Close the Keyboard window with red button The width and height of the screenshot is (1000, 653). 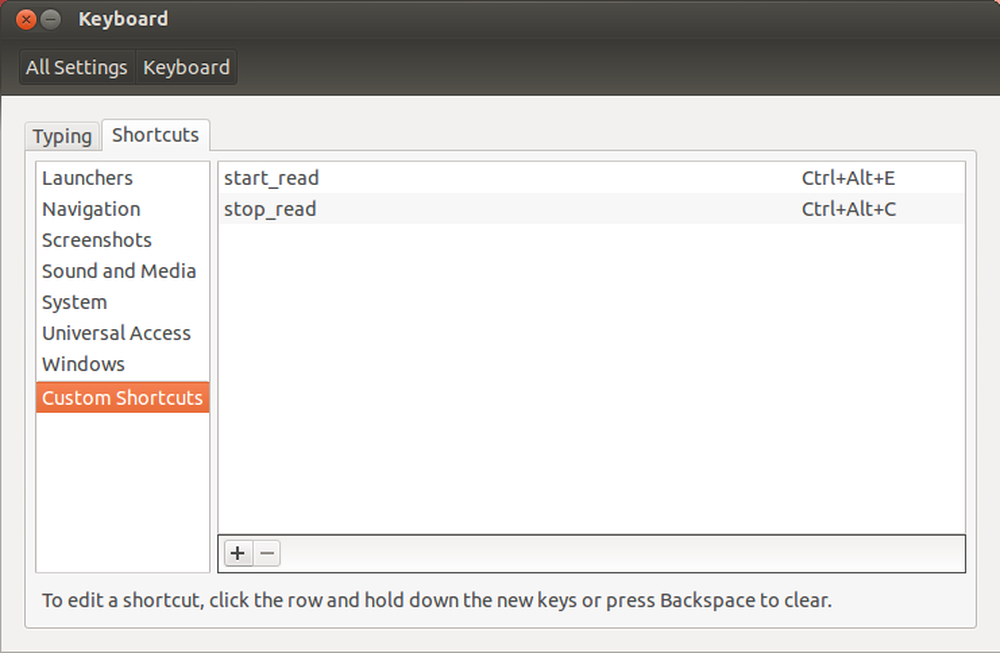point(26,19)
